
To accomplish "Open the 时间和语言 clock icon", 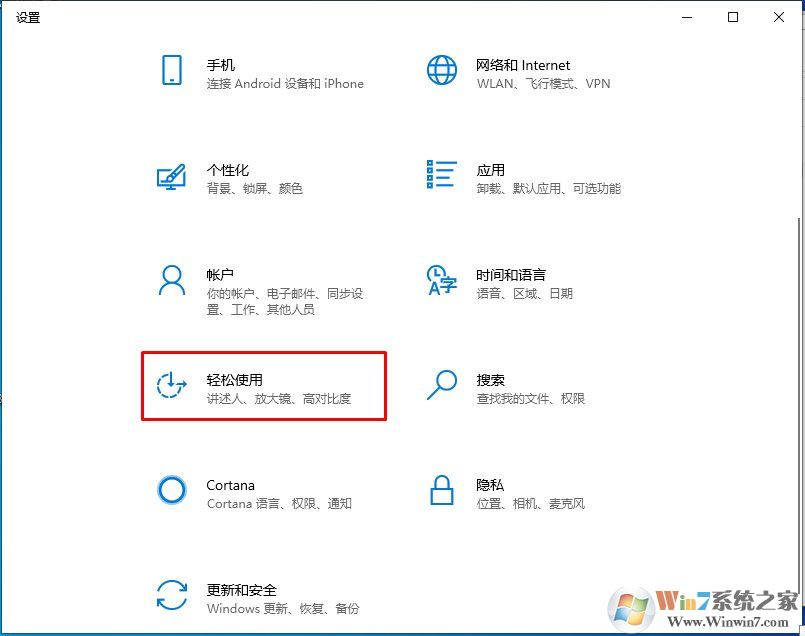I will (x=441, y=283).
